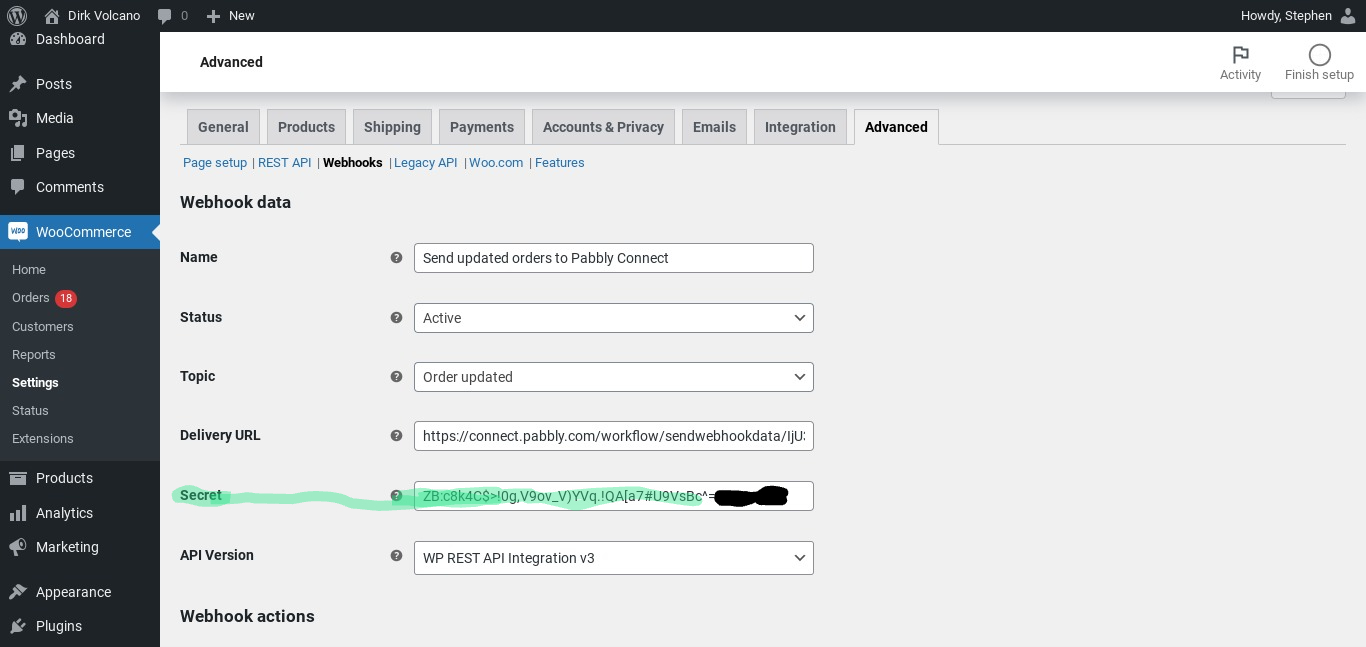Open the Marketing megaphone icon
Screen dimensions: 1366x647
point(18,547)
